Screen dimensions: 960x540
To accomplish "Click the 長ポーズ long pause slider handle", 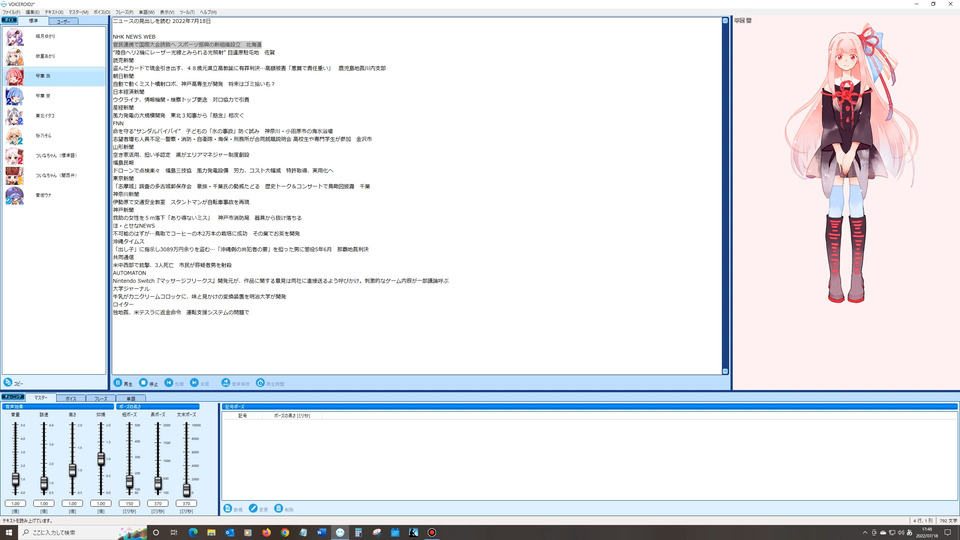I will click(x=158, y=484).
